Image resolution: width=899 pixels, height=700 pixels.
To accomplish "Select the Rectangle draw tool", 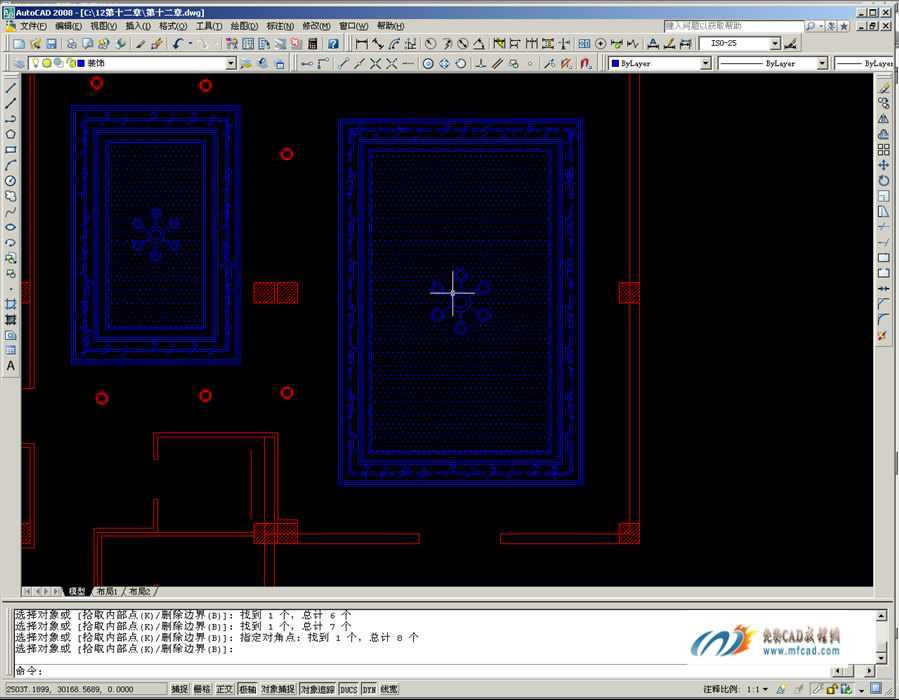I will pyautogui.click(x=10, y=150).
